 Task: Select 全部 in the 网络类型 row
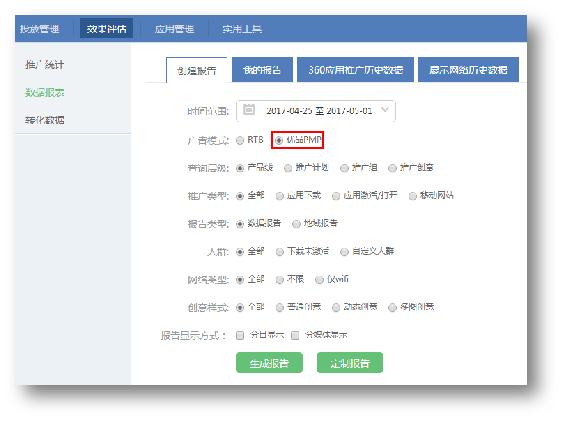click(x=240, y=280)
